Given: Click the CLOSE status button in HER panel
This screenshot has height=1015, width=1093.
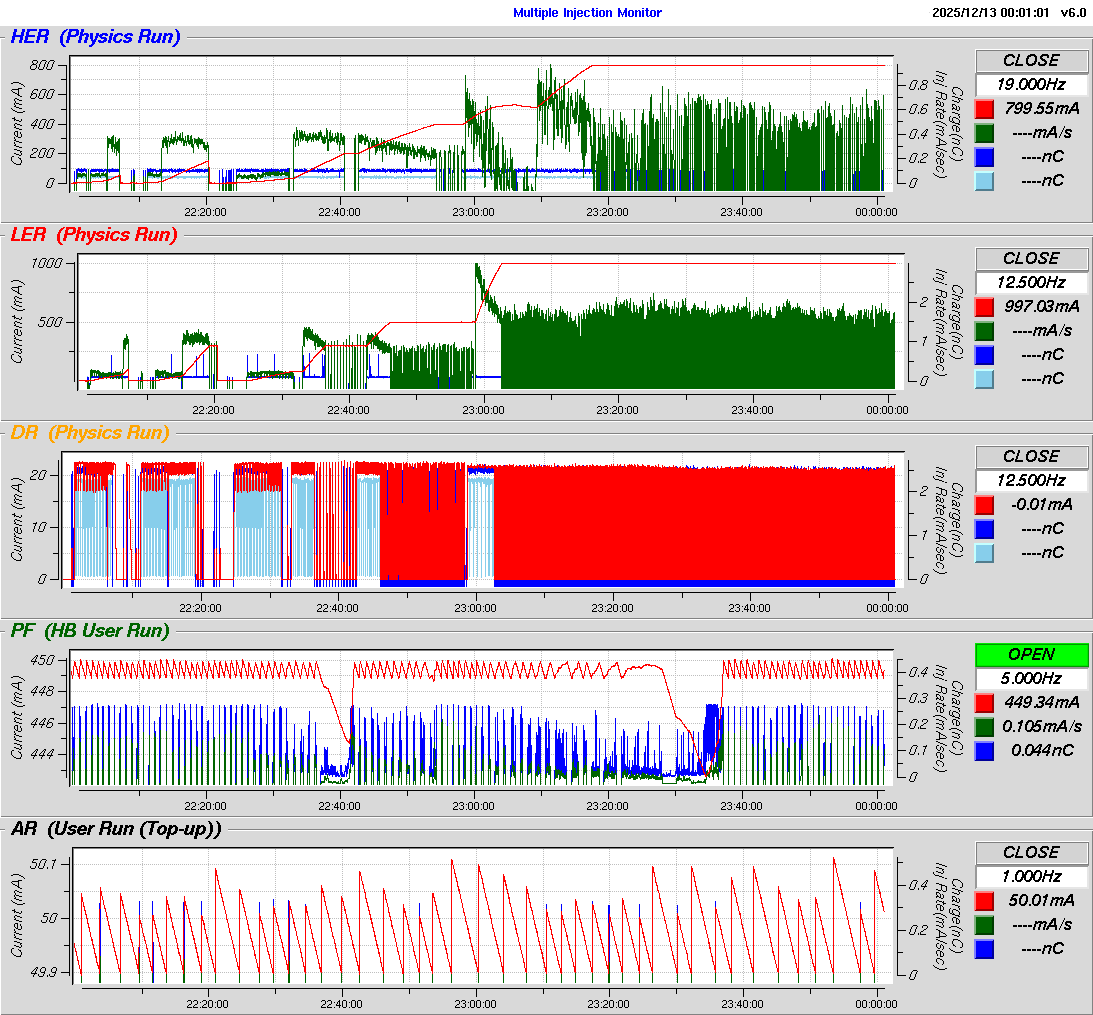Looking at the screenshot, I should pyautogui.click(x=1031, y=60).
